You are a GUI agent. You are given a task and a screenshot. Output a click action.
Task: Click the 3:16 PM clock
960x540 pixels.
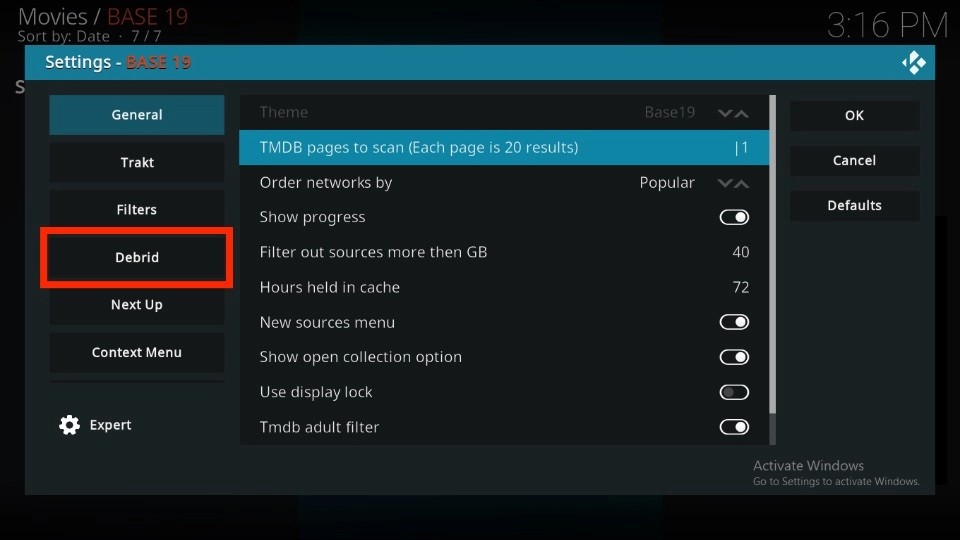point(887,26)
